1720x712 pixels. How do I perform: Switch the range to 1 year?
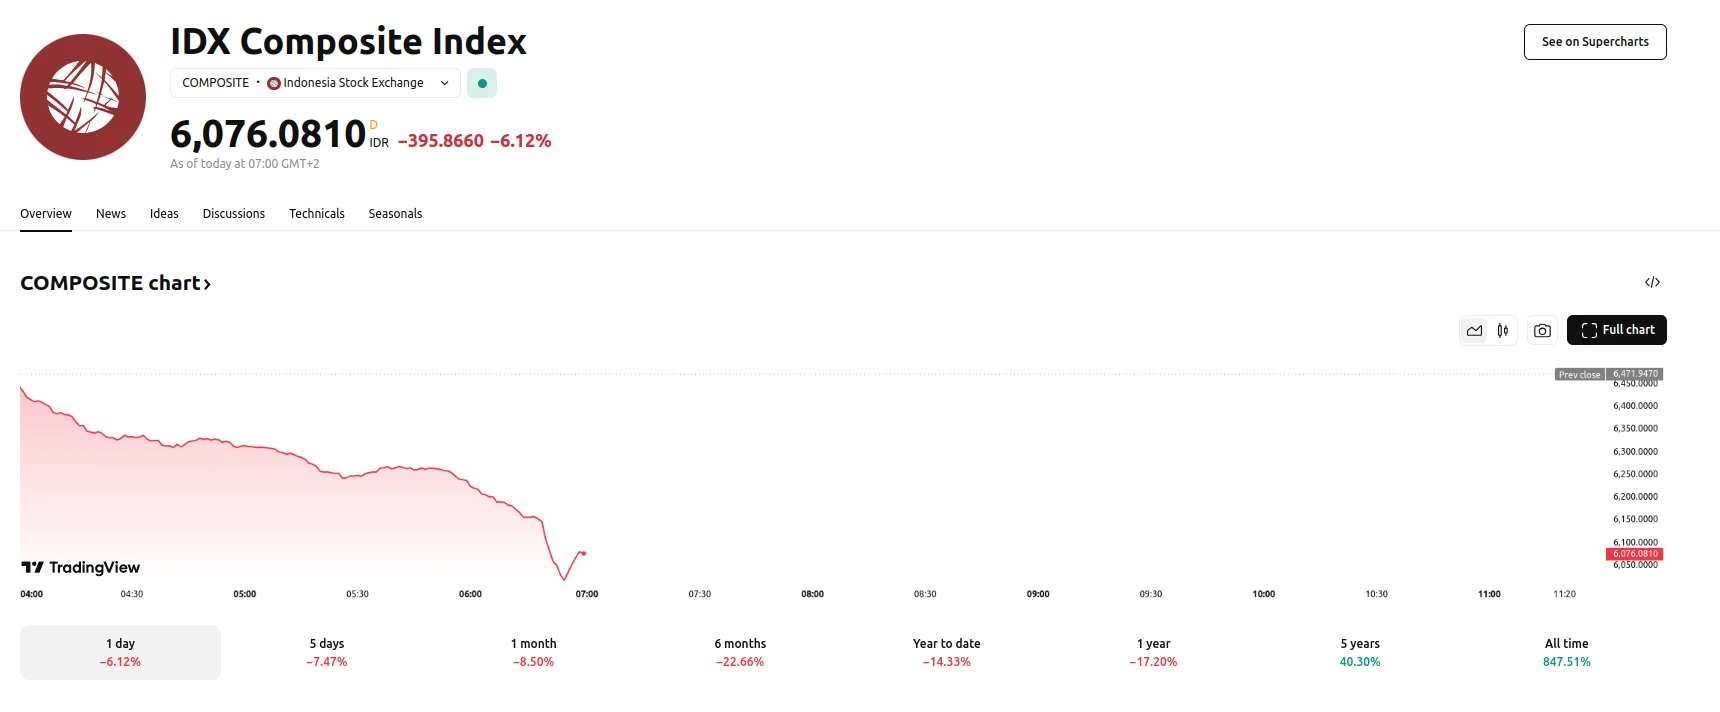(1151, 652)
